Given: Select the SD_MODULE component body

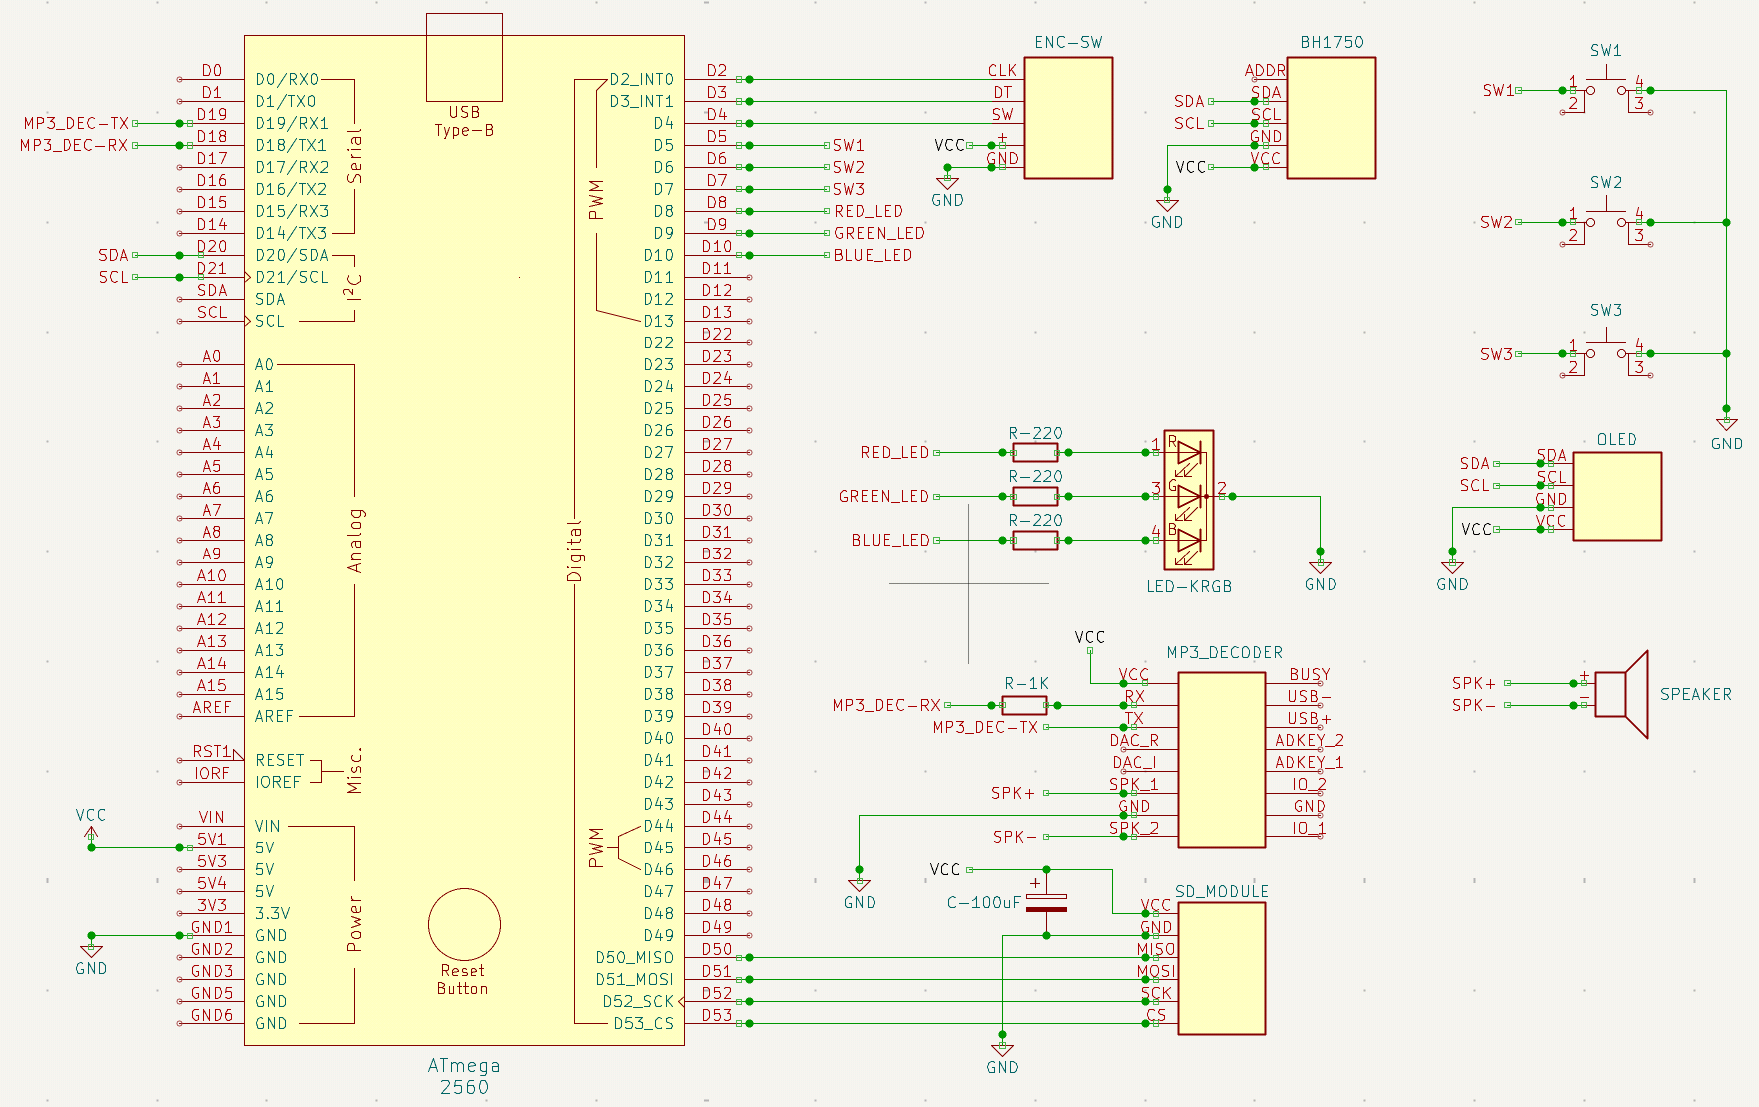Looking at the screenshot, I should point(1222,968).
